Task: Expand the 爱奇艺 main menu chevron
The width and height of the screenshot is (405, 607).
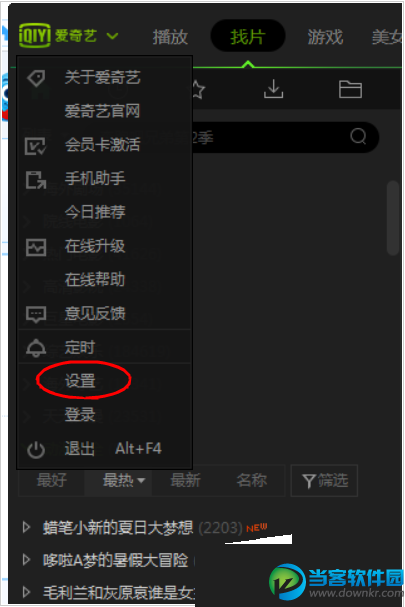Action: [x=112, y=36]
